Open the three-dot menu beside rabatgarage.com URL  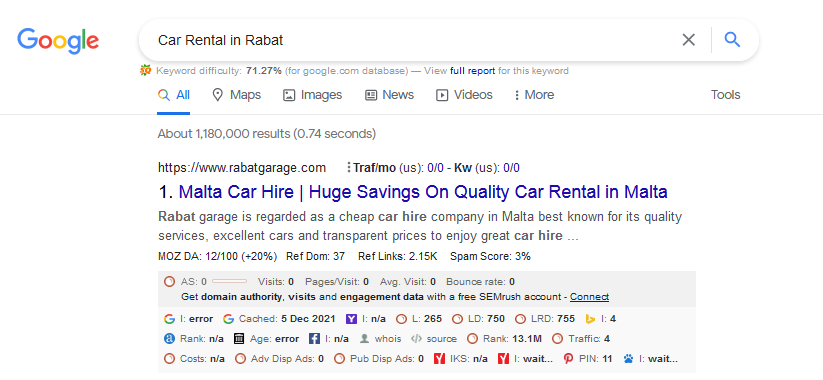349,168
